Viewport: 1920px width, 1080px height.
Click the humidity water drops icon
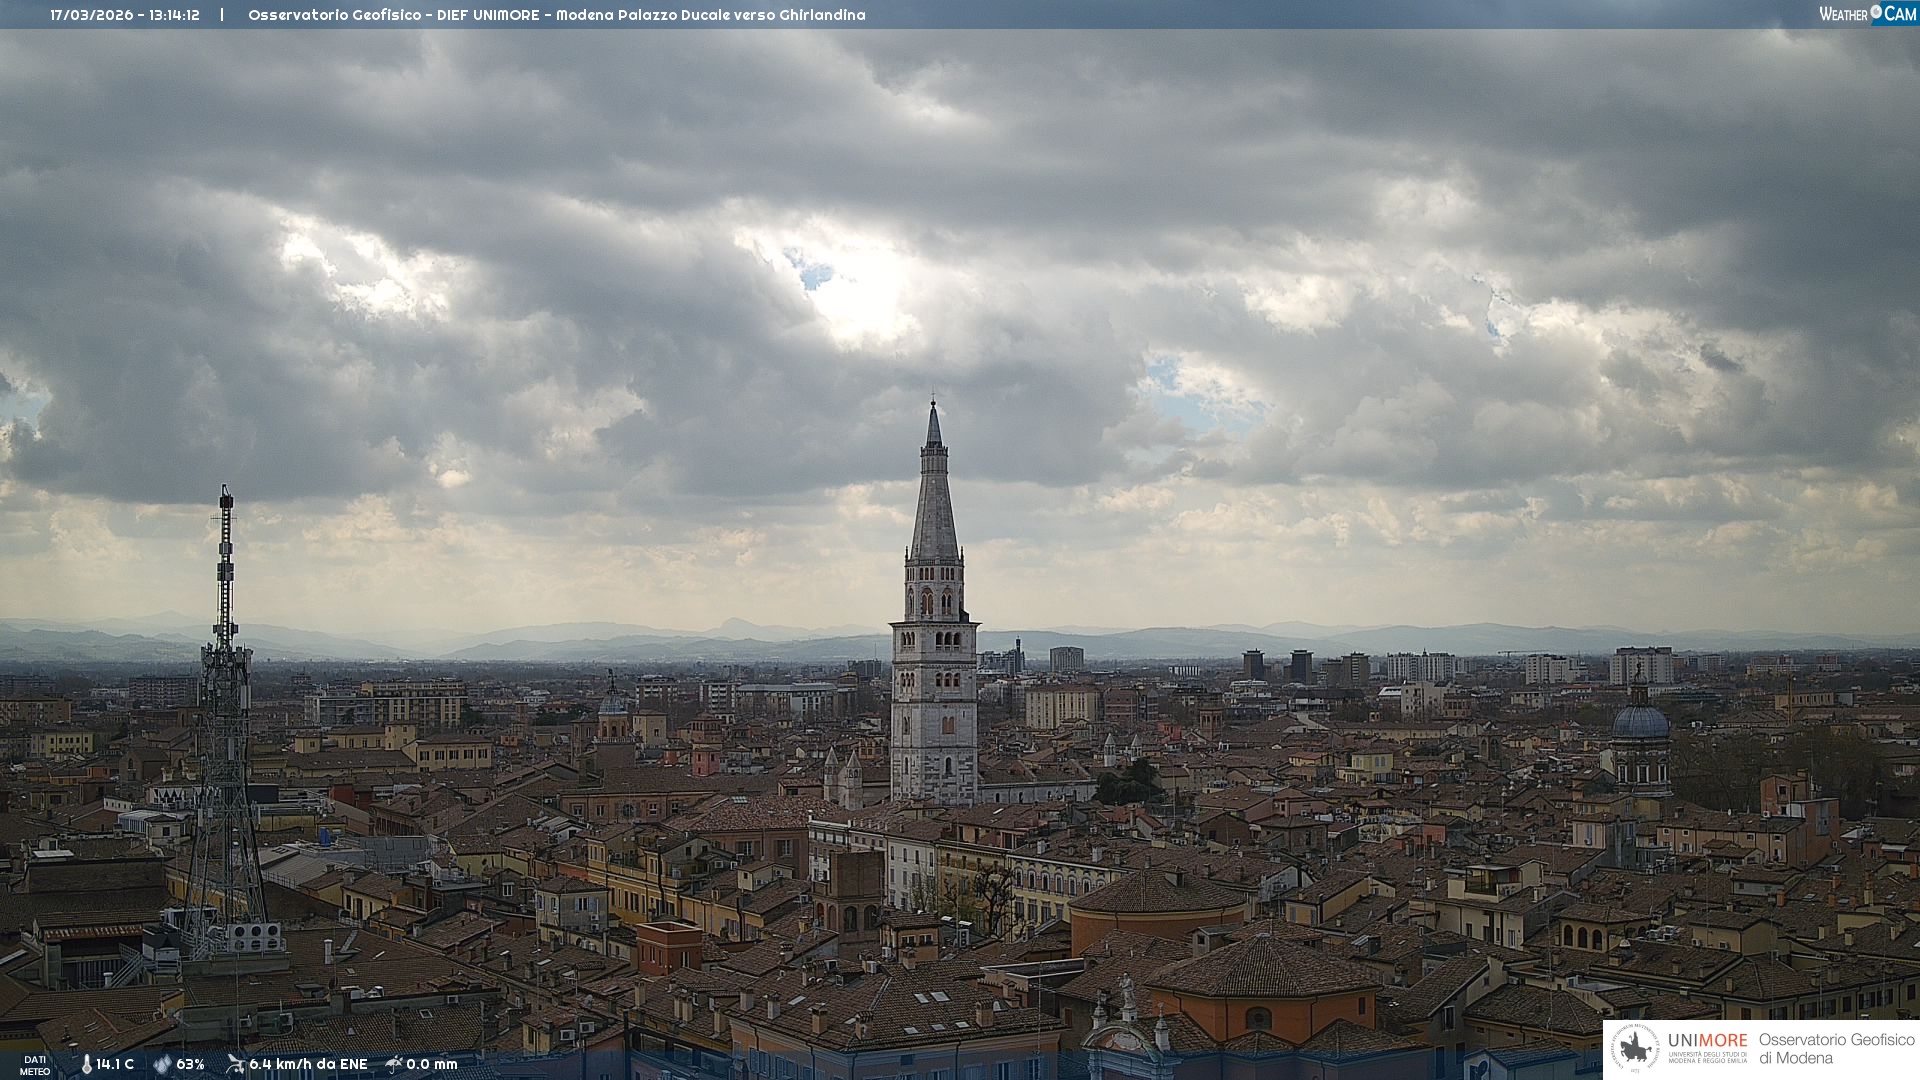pos(161,1065)
